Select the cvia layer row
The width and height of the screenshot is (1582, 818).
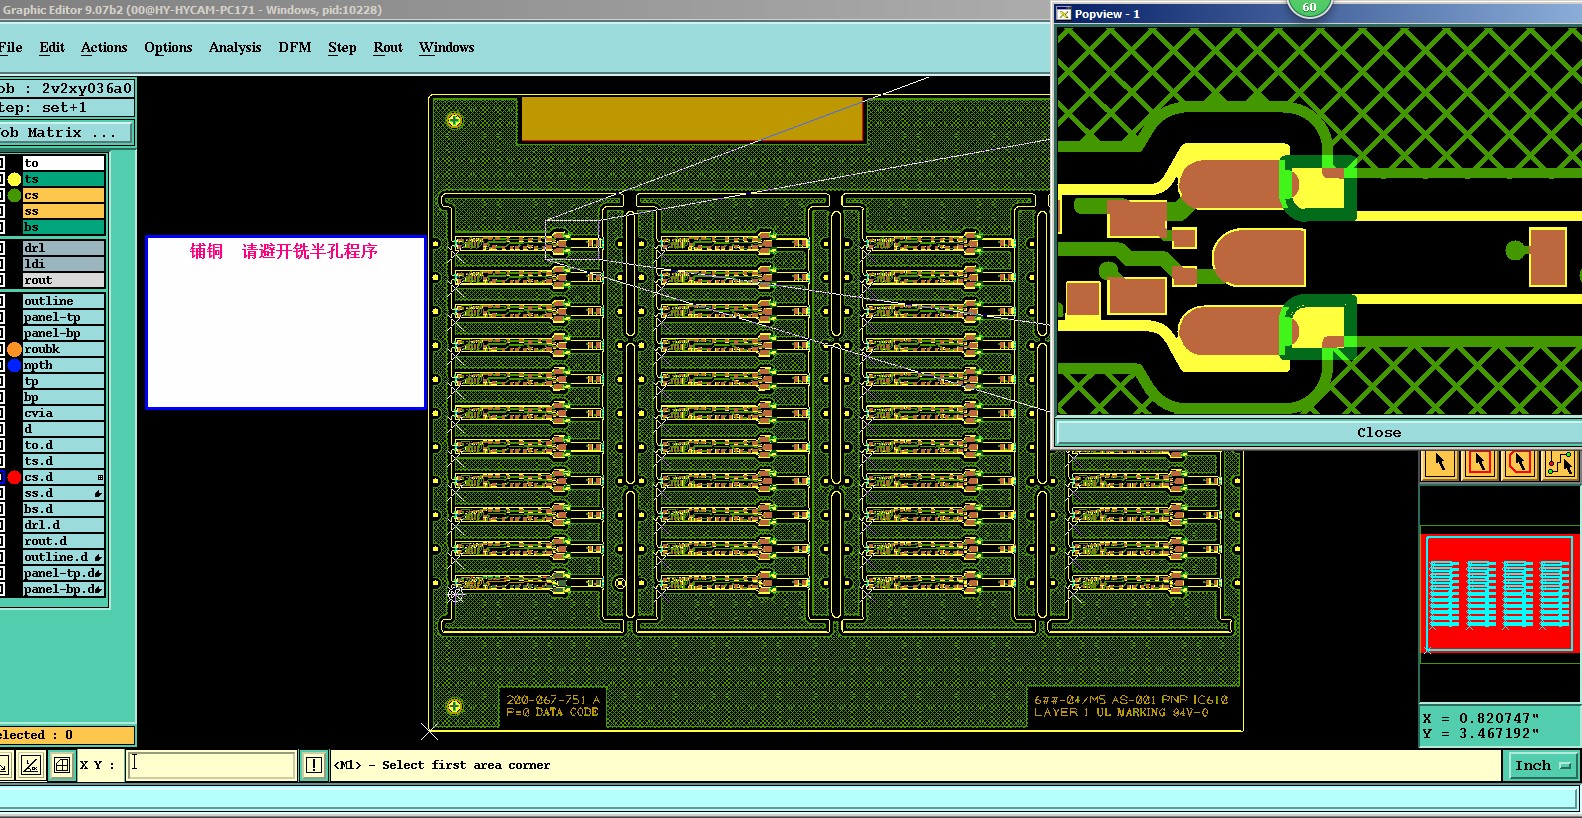coord(63,413)
